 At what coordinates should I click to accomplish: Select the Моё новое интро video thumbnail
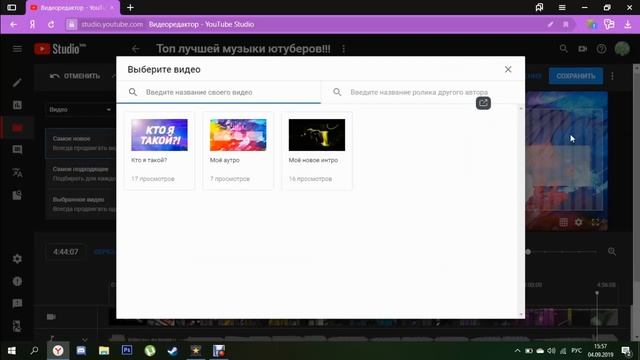click(317, 135)
